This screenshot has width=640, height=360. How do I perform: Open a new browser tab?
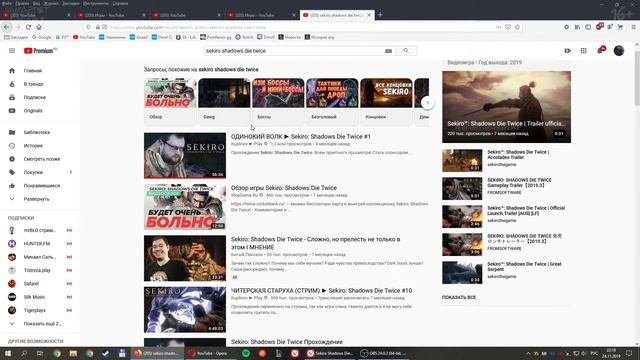tap(380, 15)
